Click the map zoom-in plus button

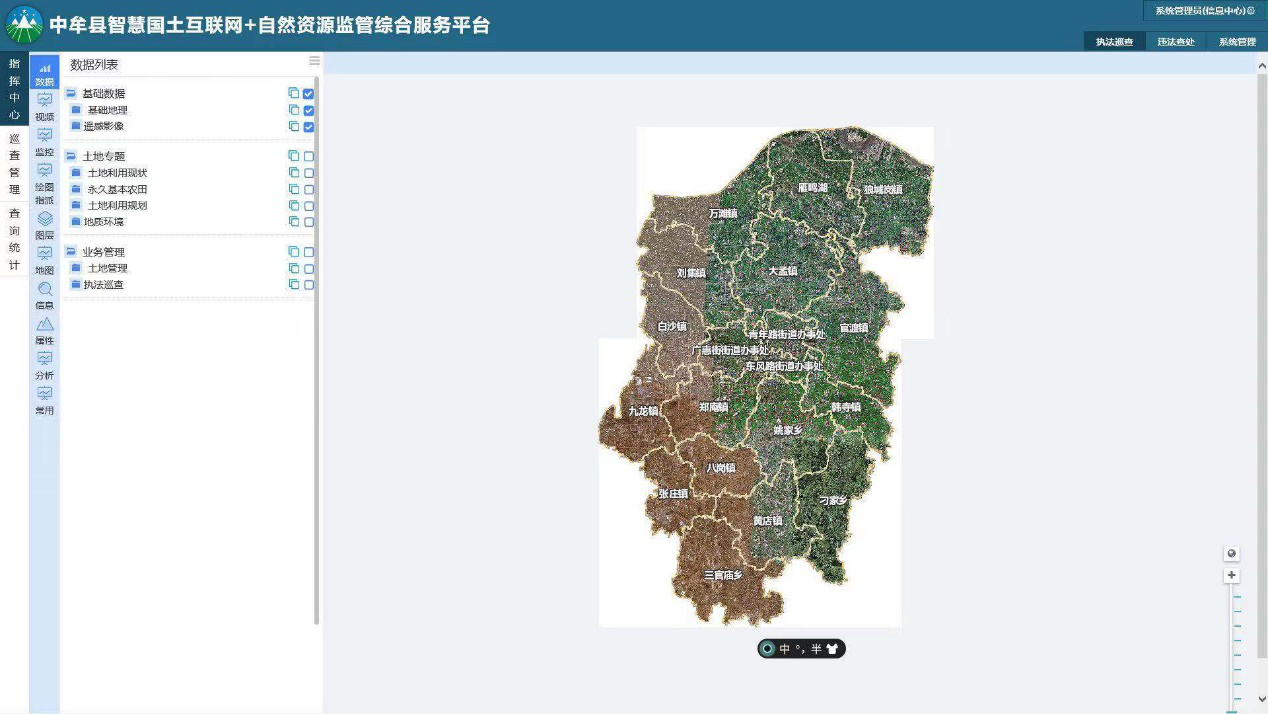click(x=1231, y=575)
